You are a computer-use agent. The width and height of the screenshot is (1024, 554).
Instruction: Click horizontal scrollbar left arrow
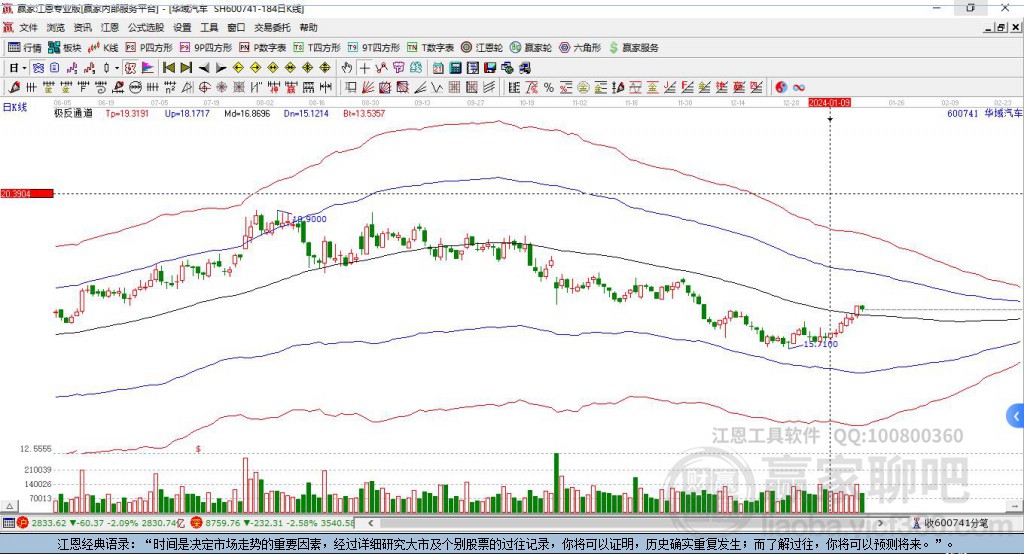[x=371, y=523]
